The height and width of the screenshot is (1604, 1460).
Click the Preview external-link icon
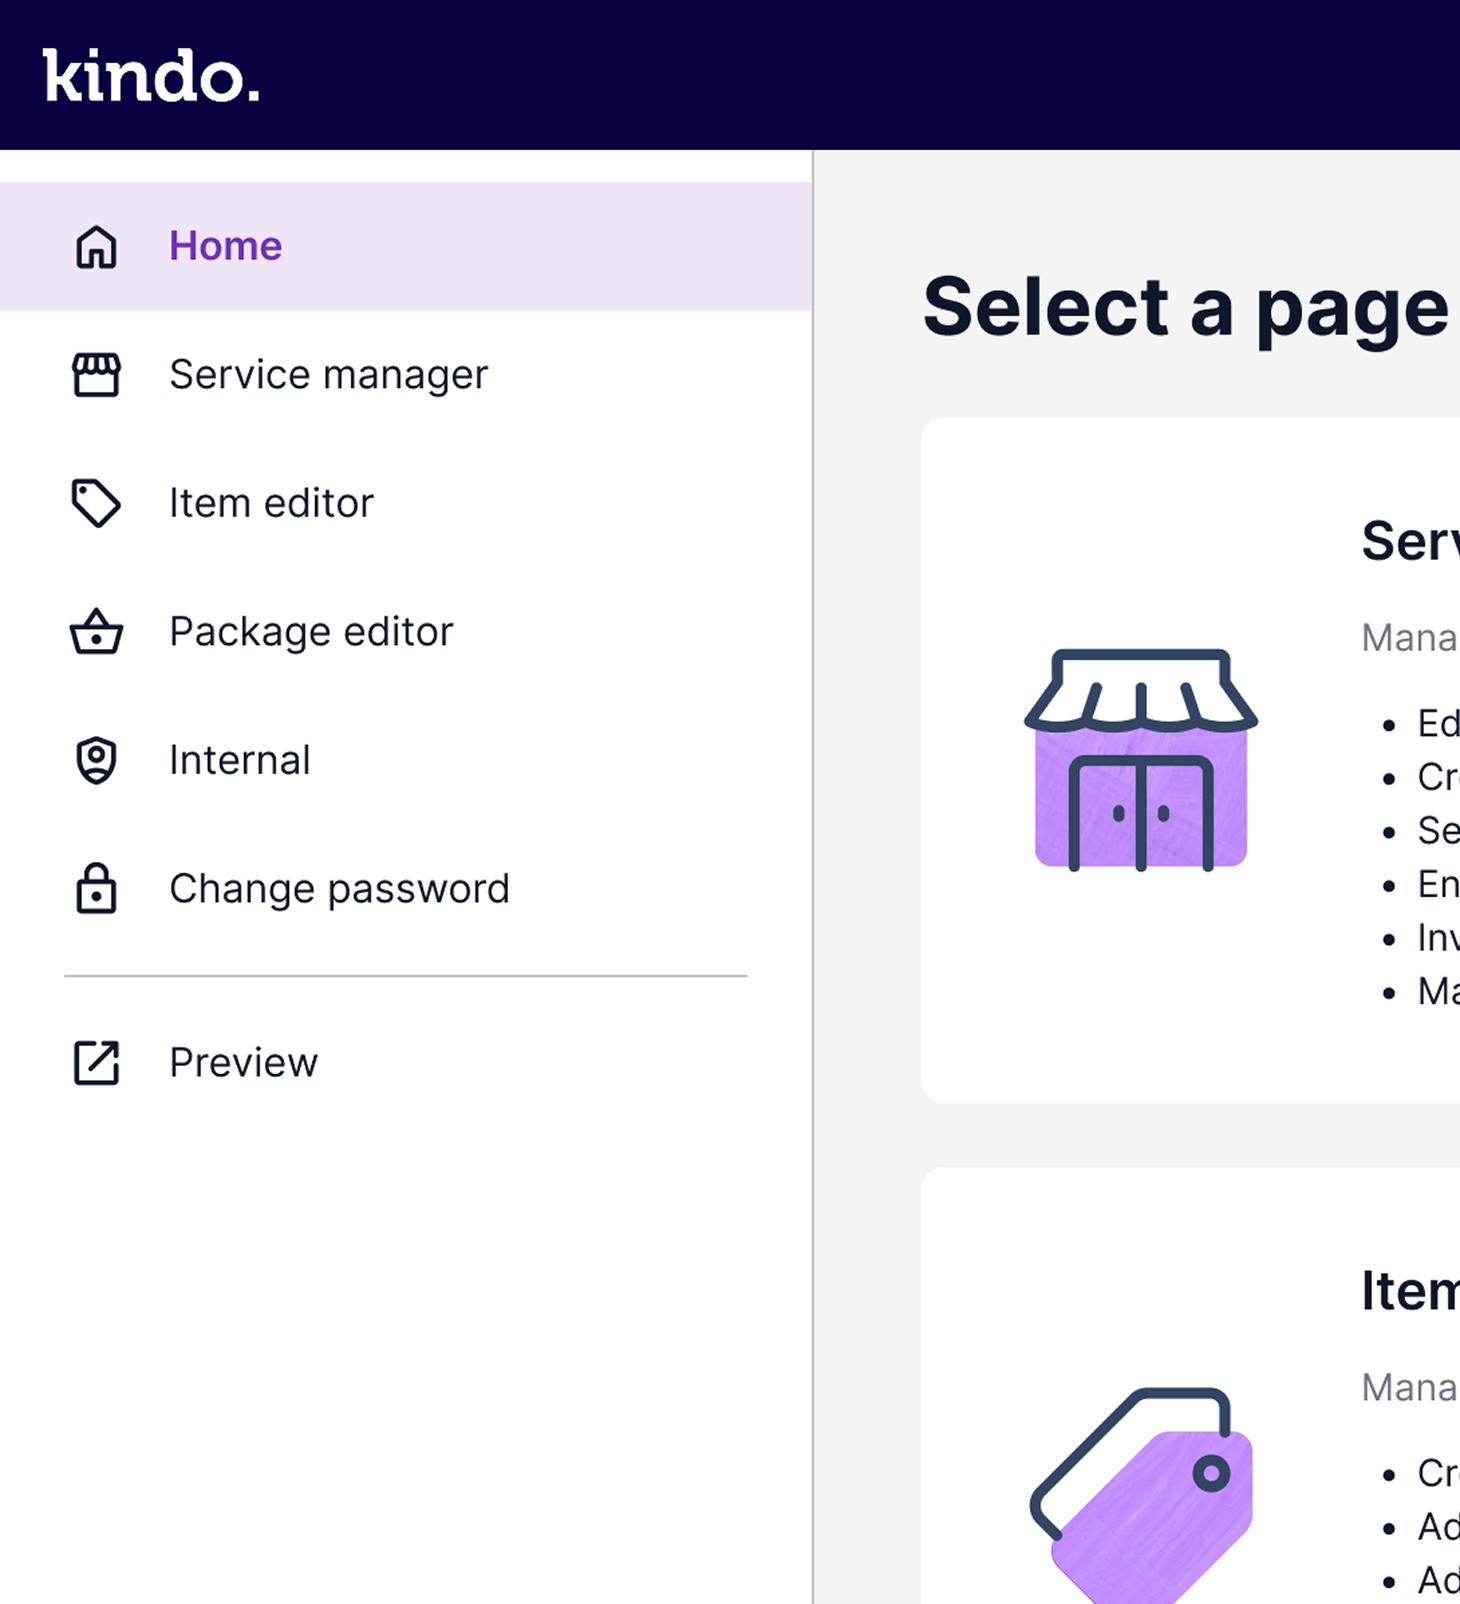click(x=96, y=1062)
